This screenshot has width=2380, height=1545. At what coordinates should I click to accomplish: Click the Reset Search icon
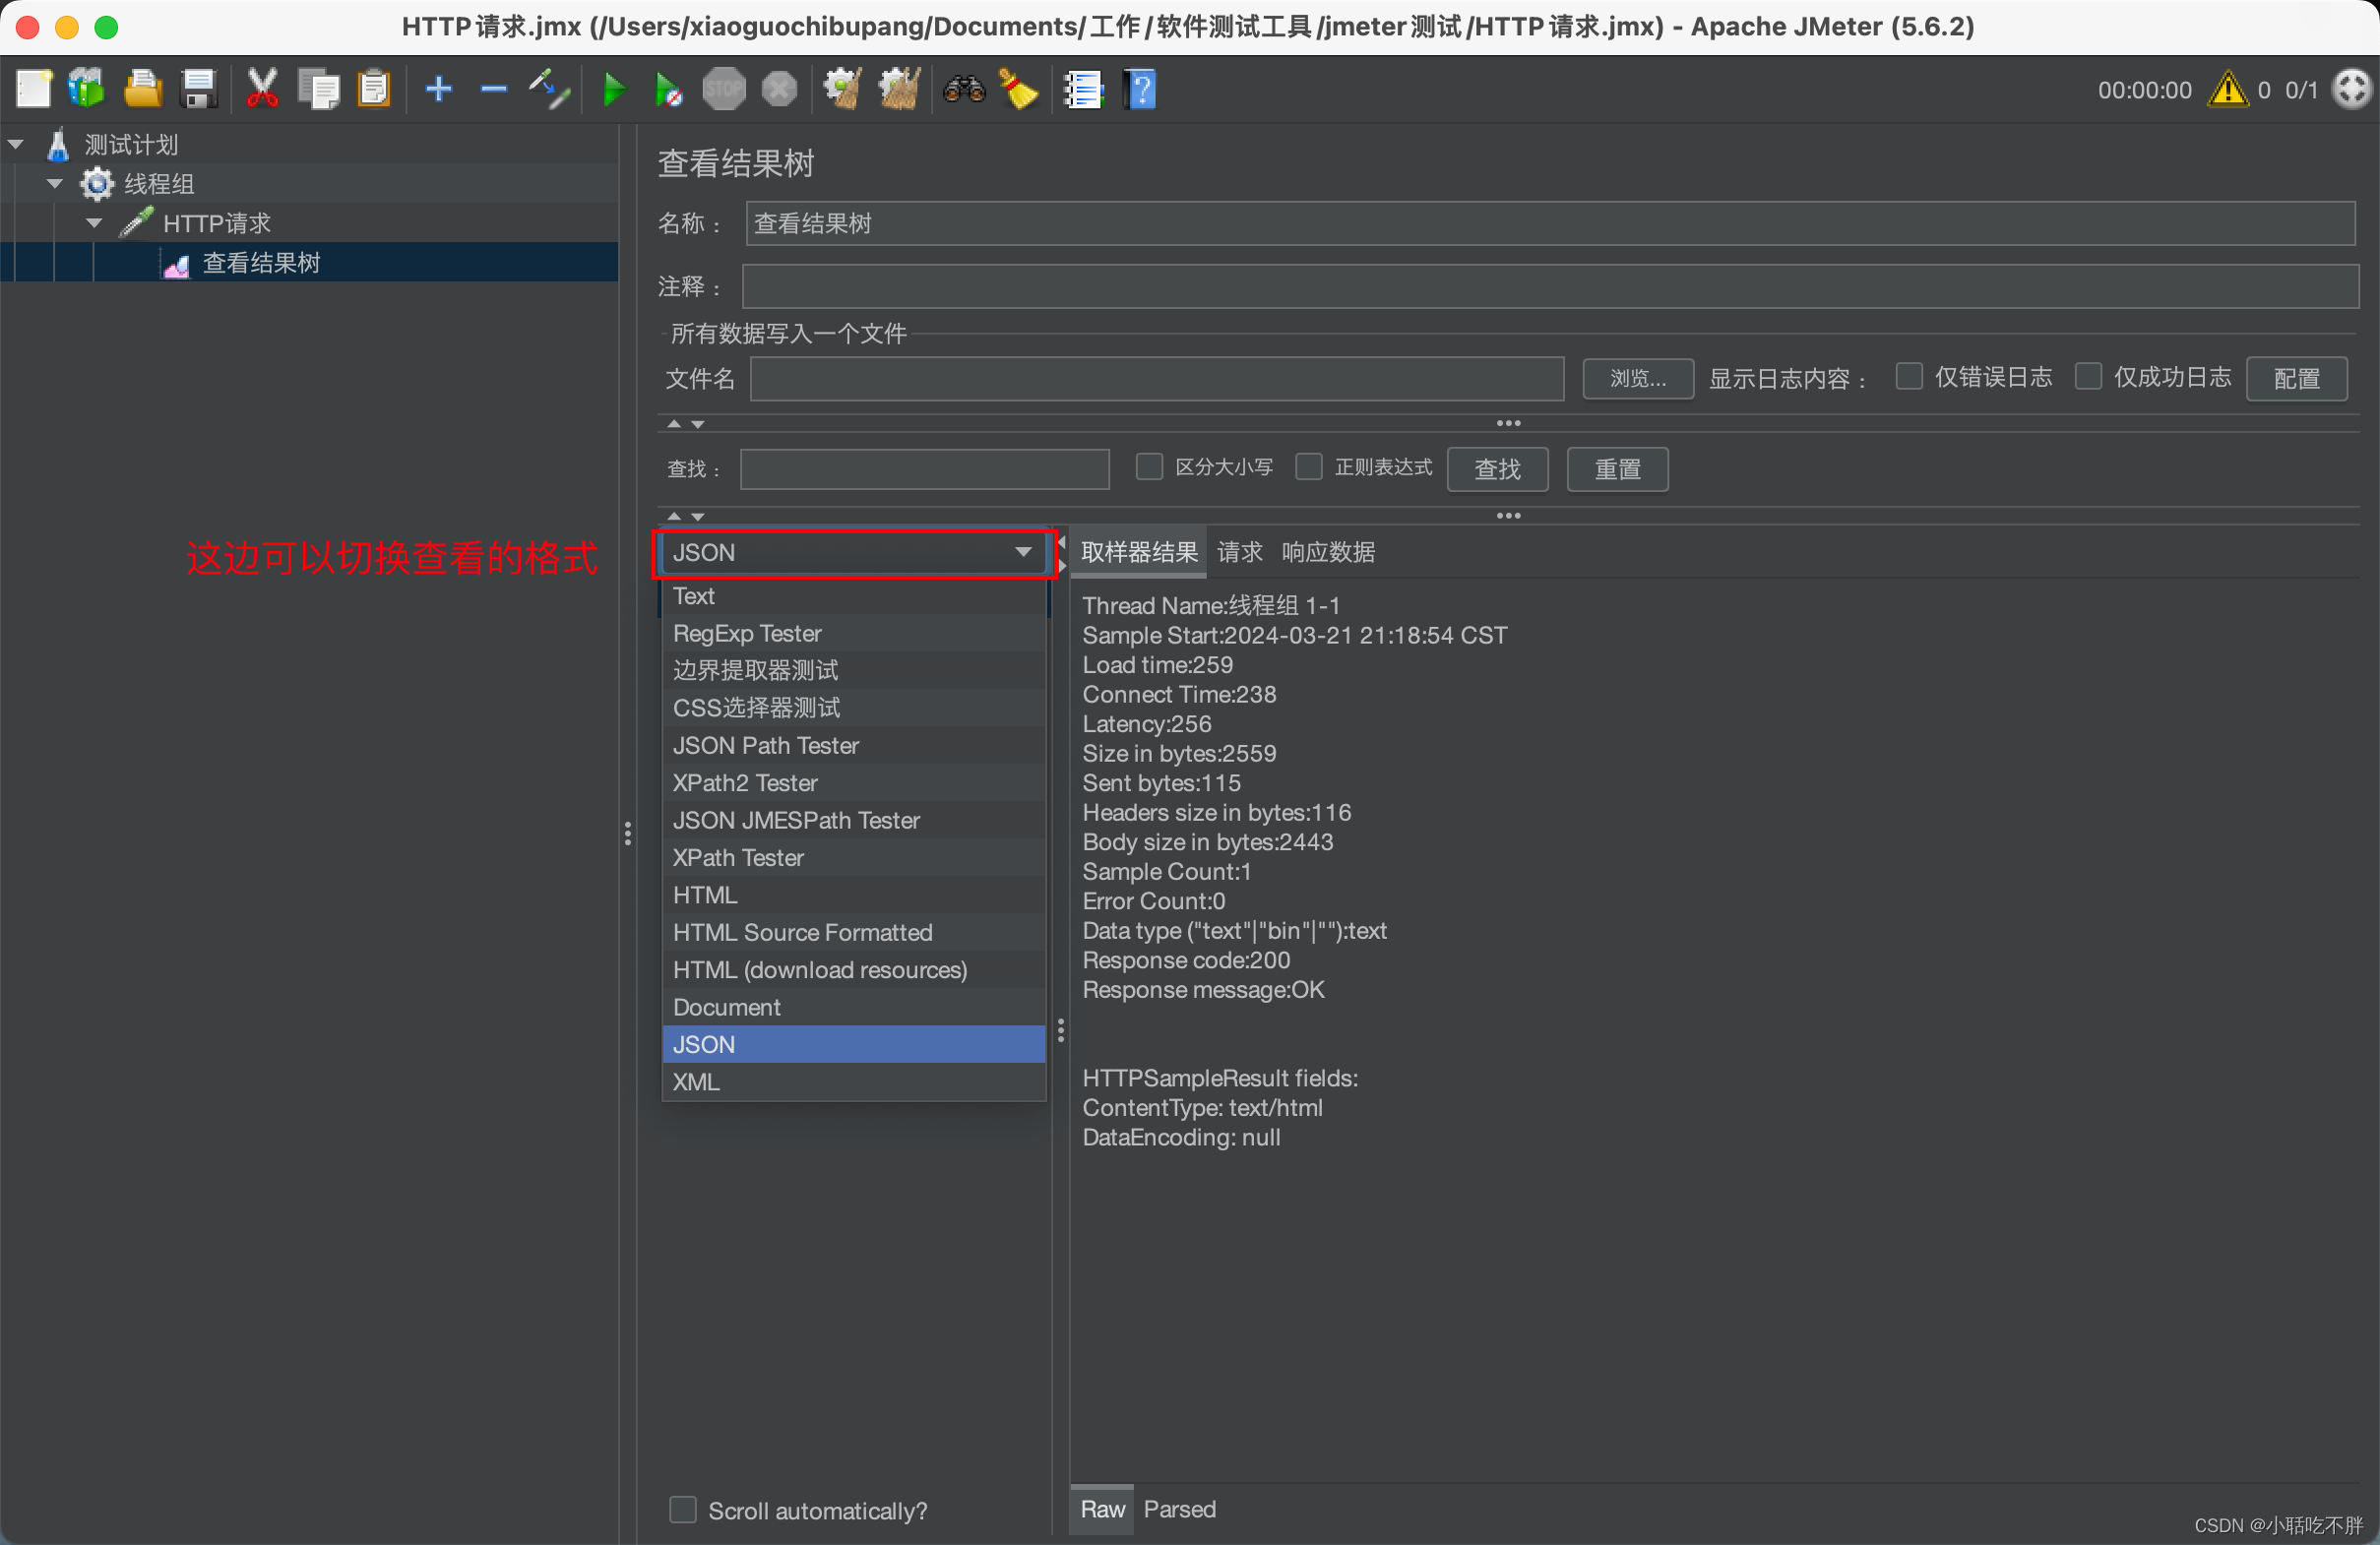tap(1019, 90)
